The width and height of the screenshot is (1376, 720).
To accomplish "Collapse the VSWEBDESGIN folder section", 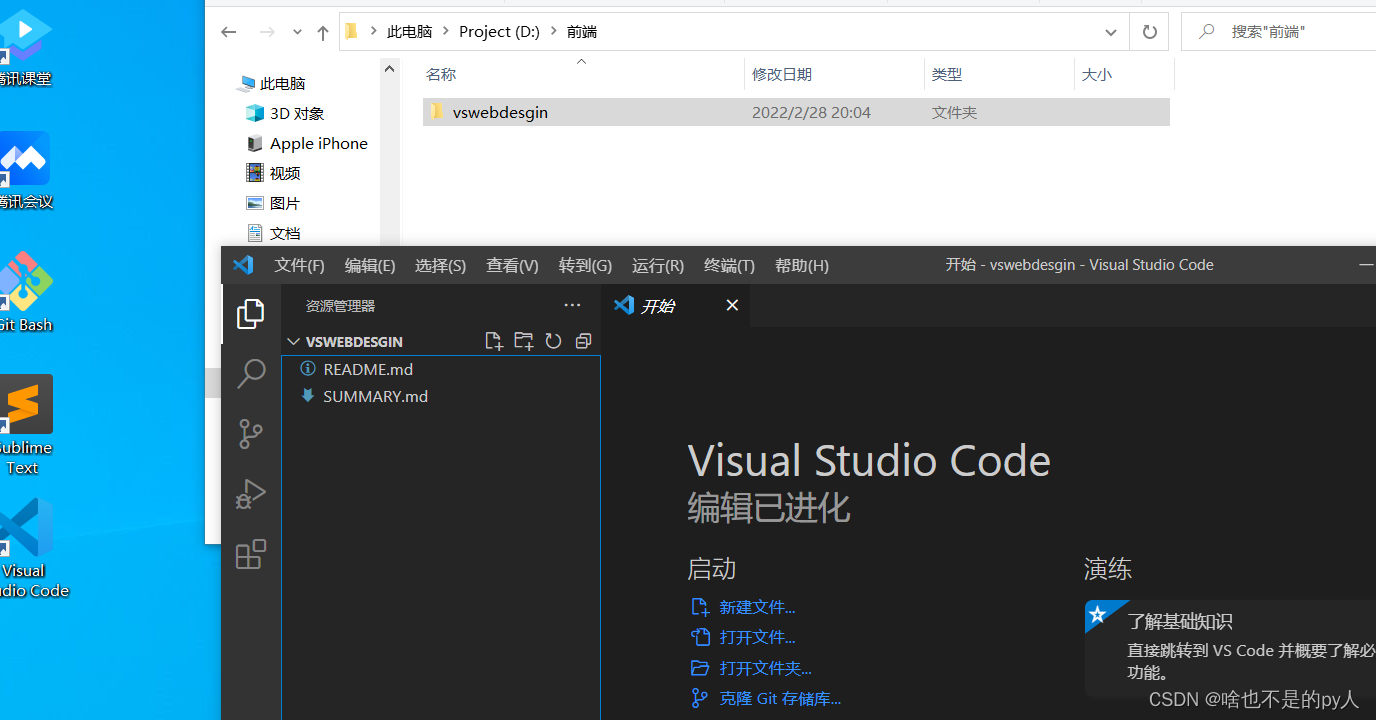I will [x=293, y=341].
